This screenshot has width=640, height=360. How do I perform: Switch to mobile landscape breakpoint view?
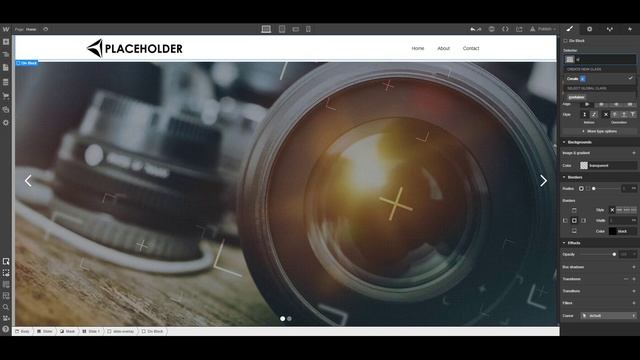[296, 29]
